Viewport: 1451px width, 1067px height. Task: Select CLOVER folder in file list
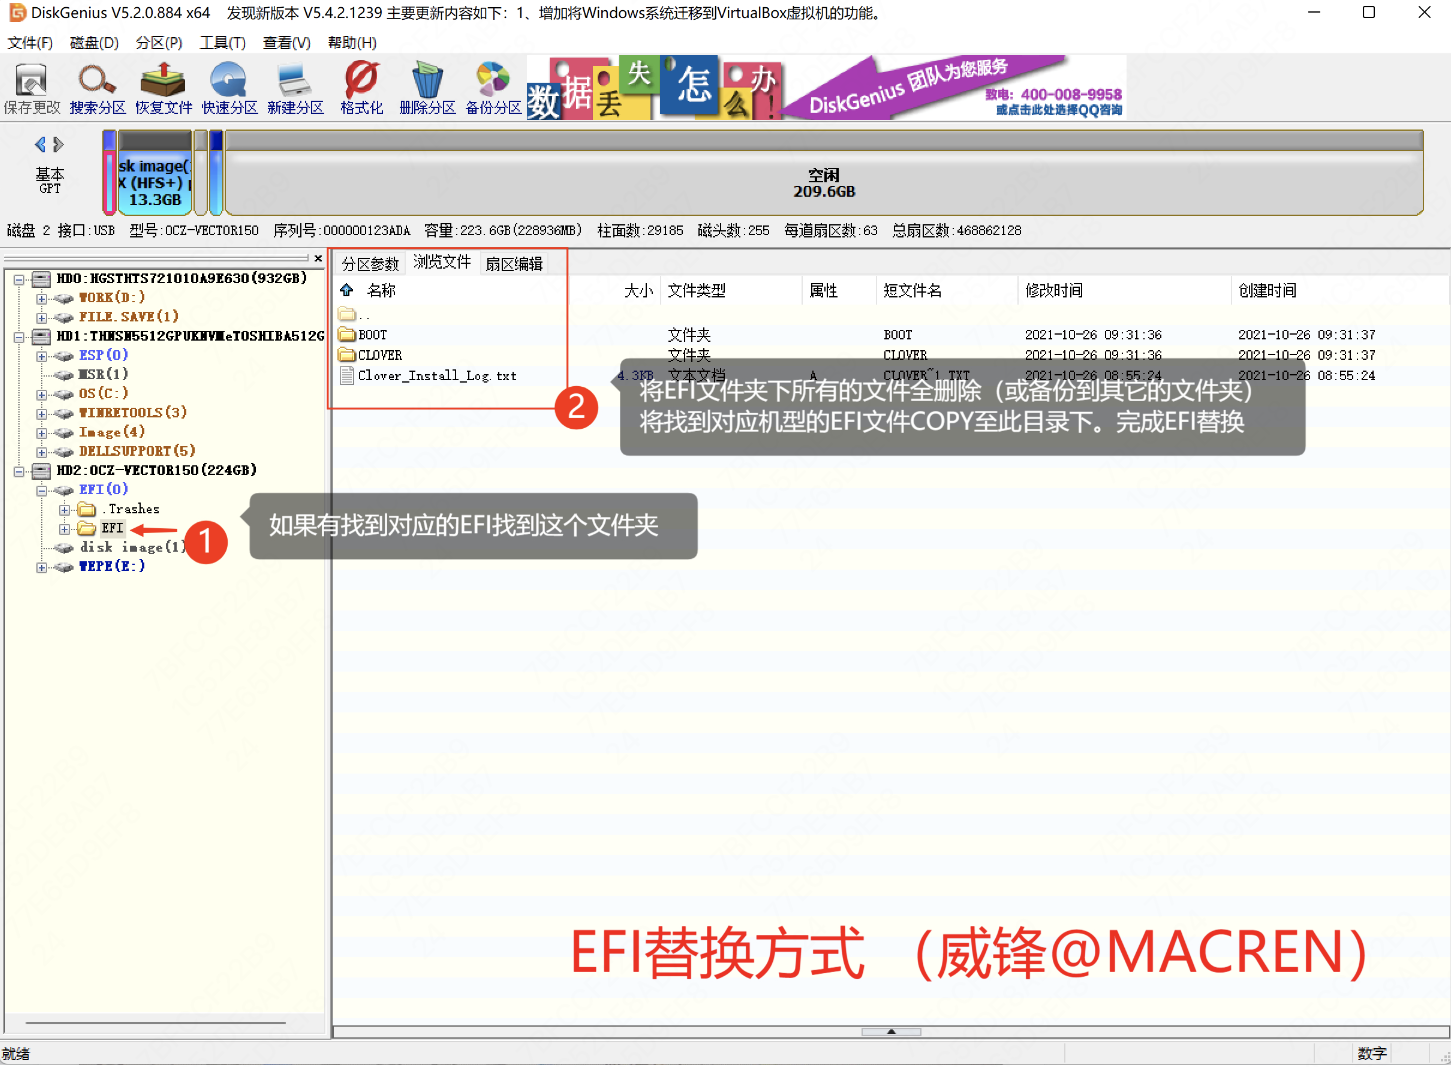380,355
